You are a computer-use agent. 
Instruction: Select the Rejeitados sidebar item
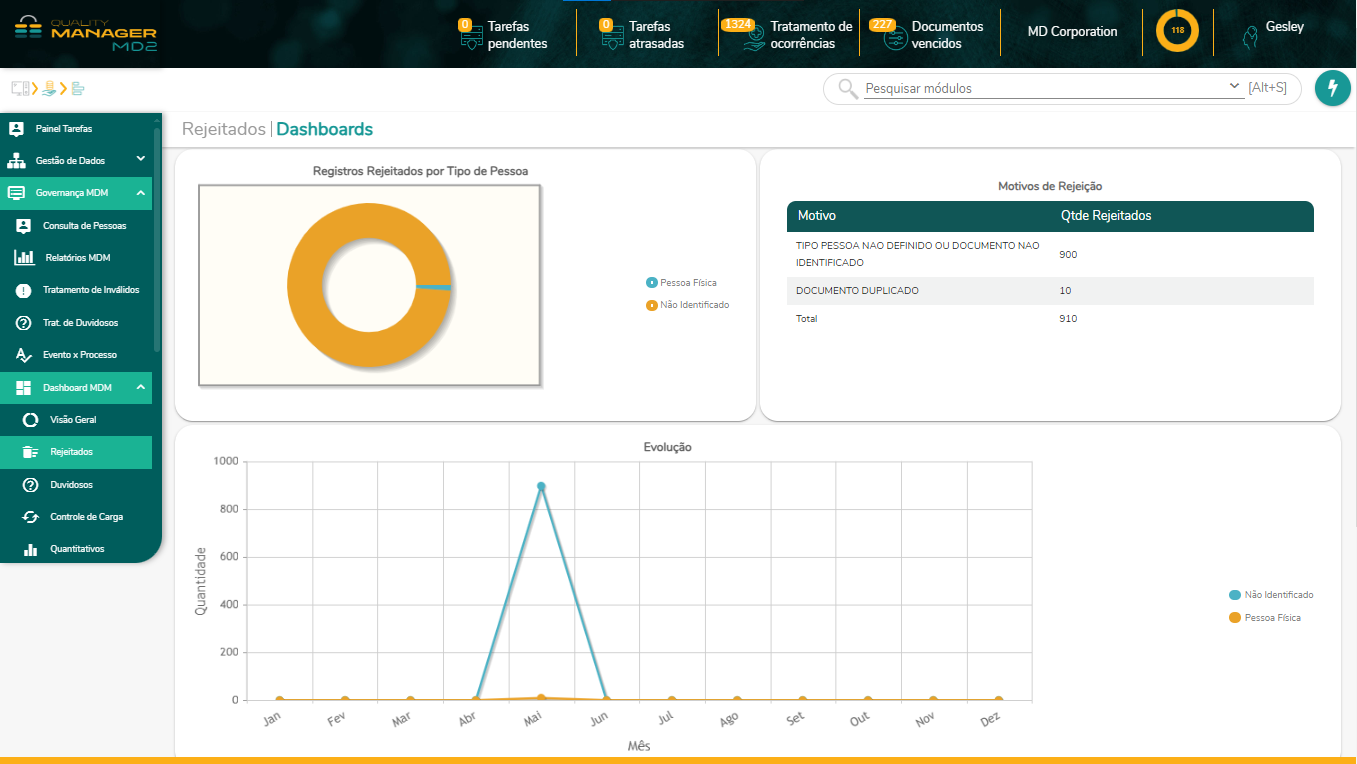pos(76,452)
